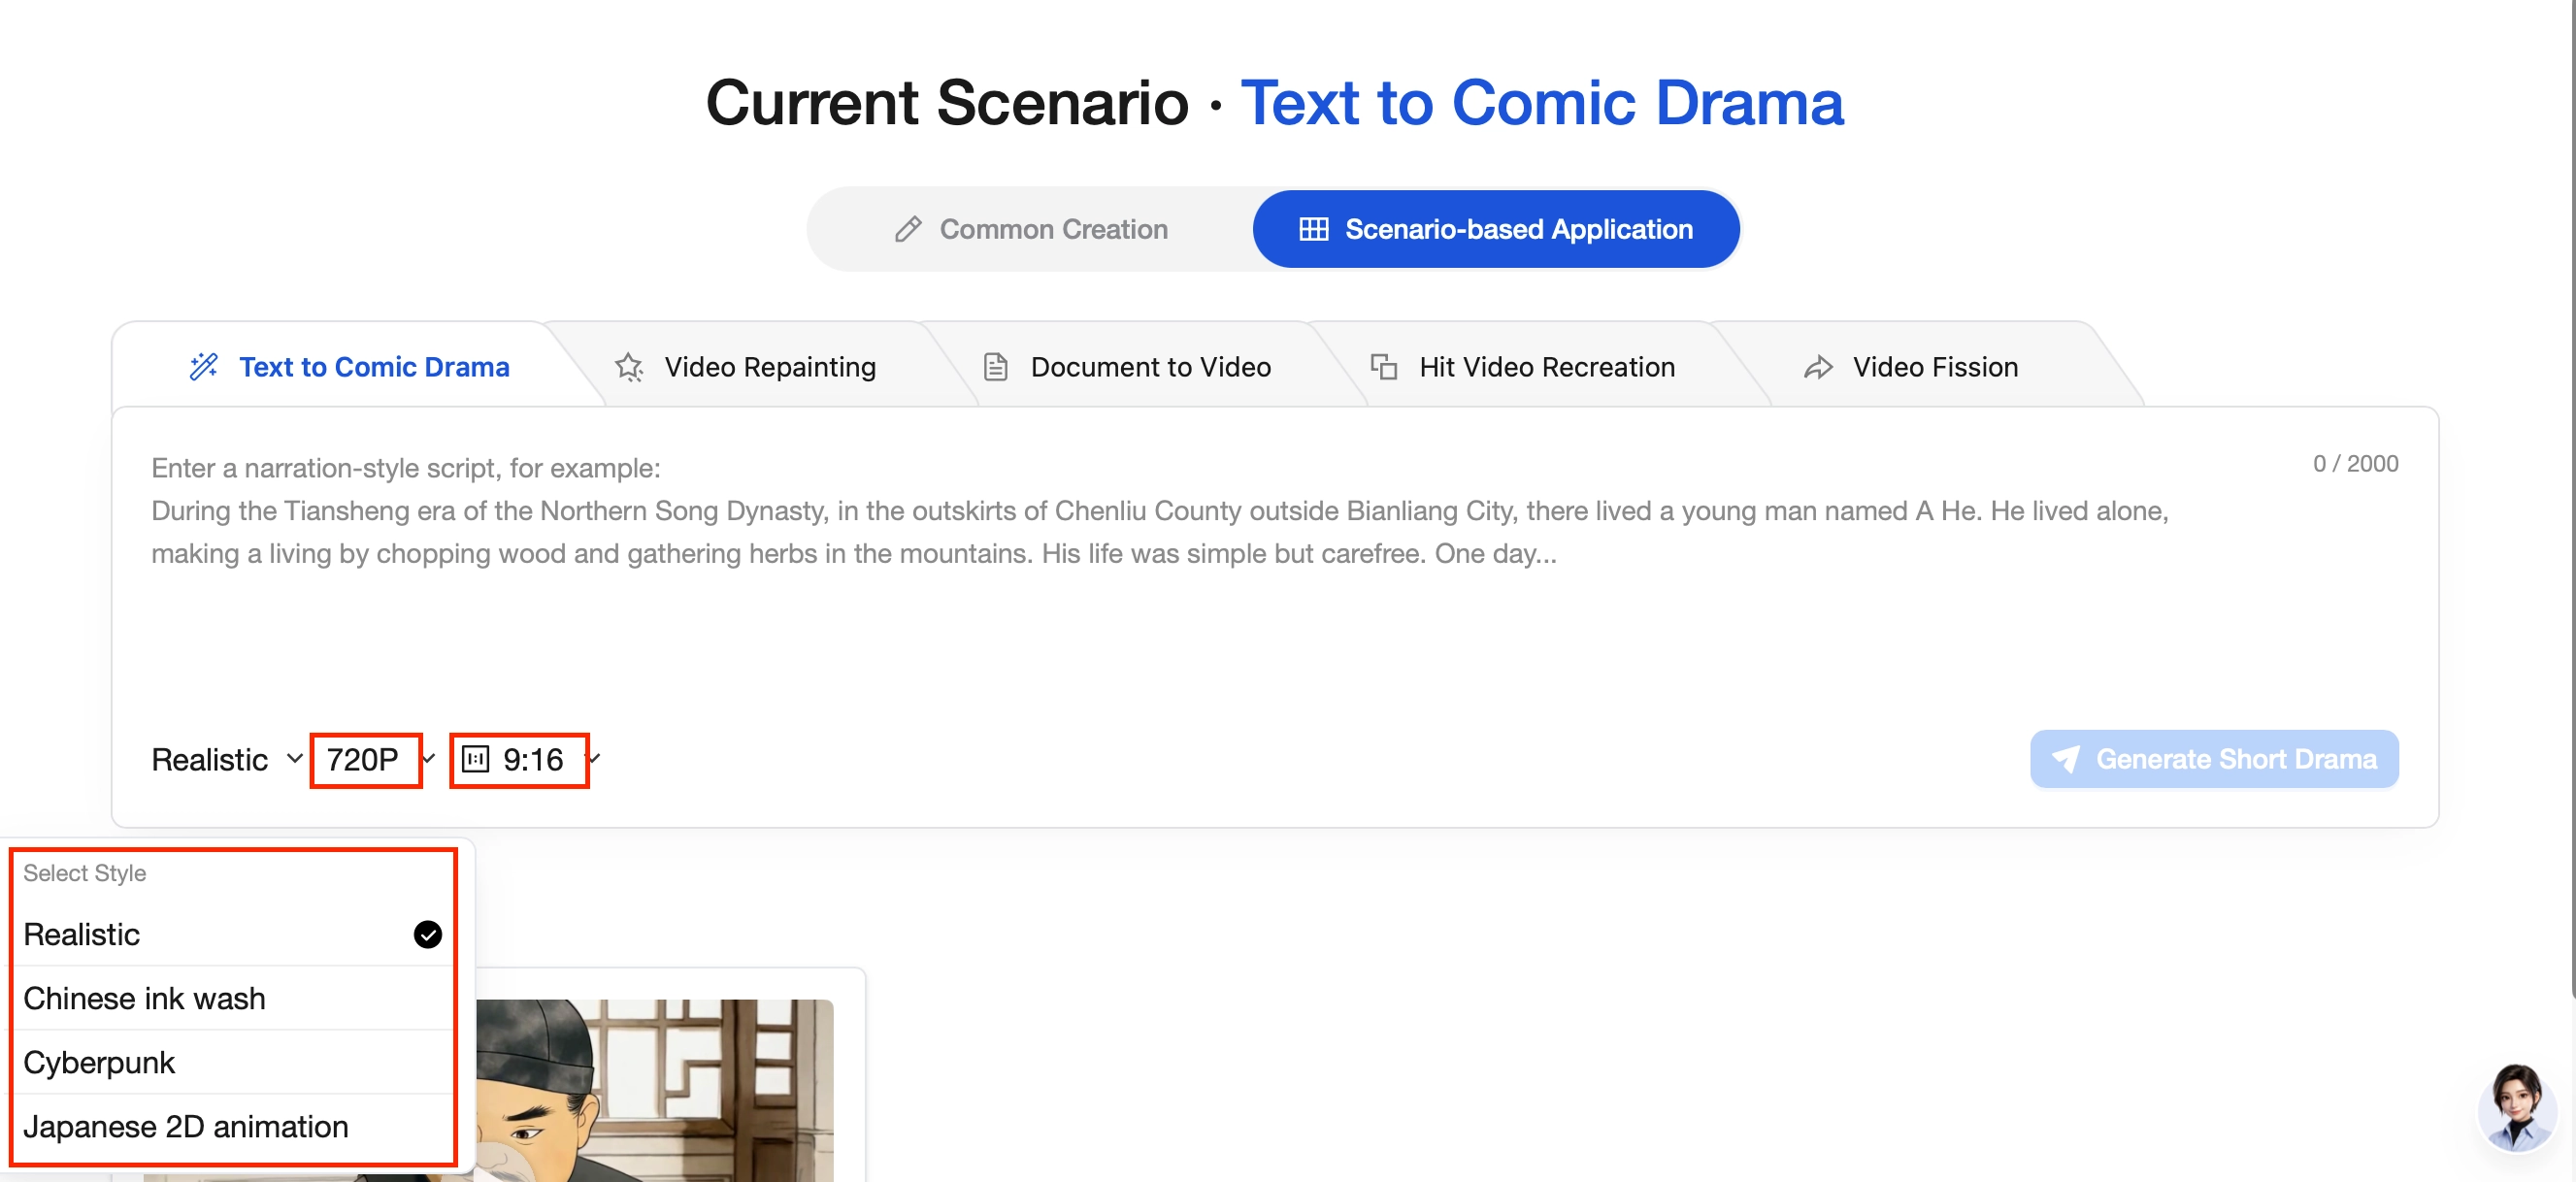Select the Hit Video Recreation tab

(x=1523, y=367)
